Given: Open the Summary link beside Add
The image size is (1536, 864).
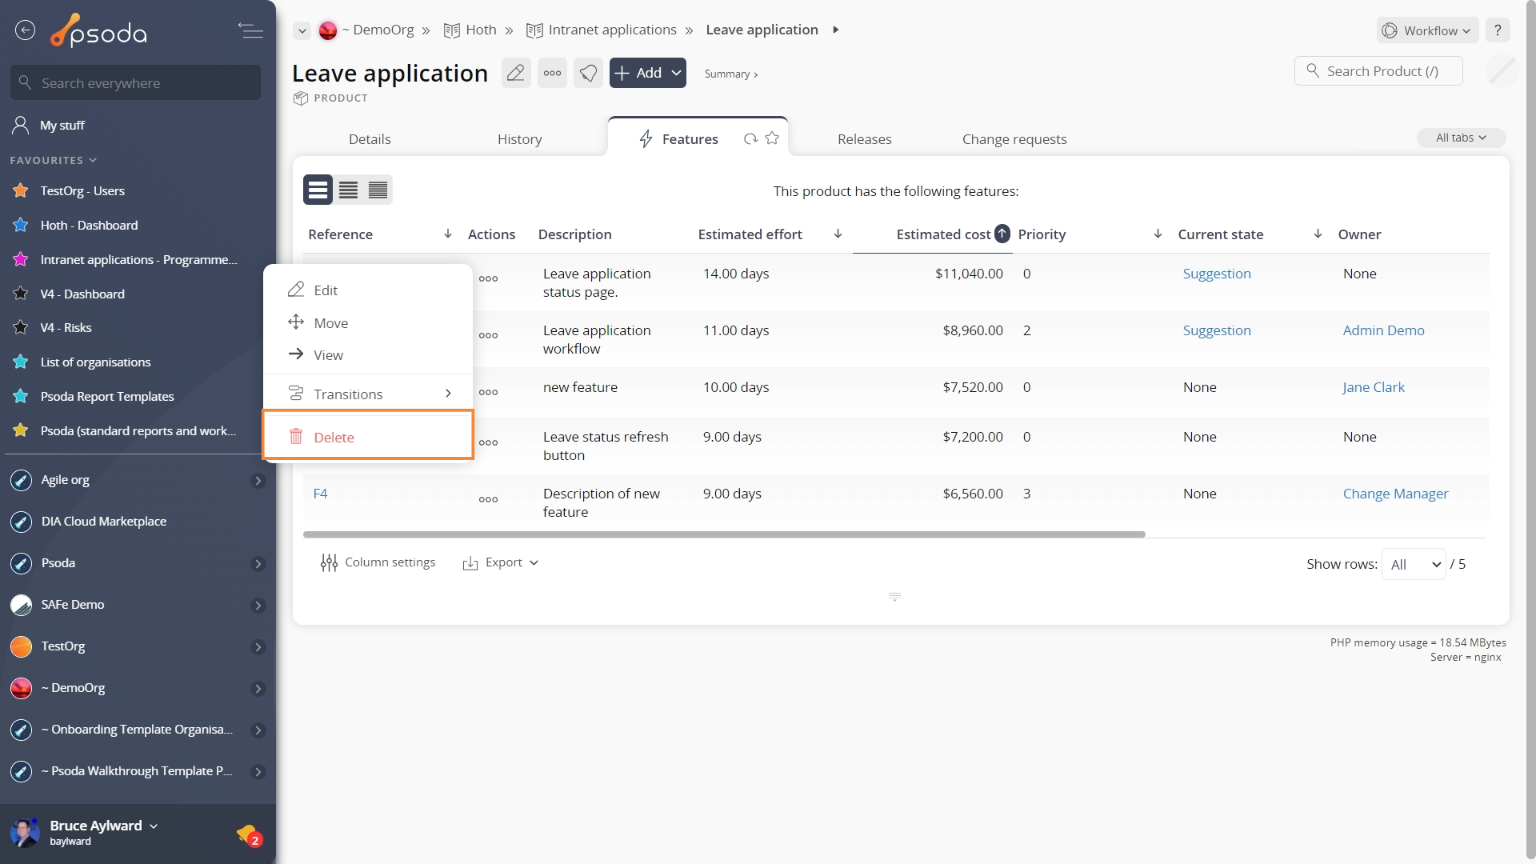Looking at the screenshot, I should click(x=730, y=74).
